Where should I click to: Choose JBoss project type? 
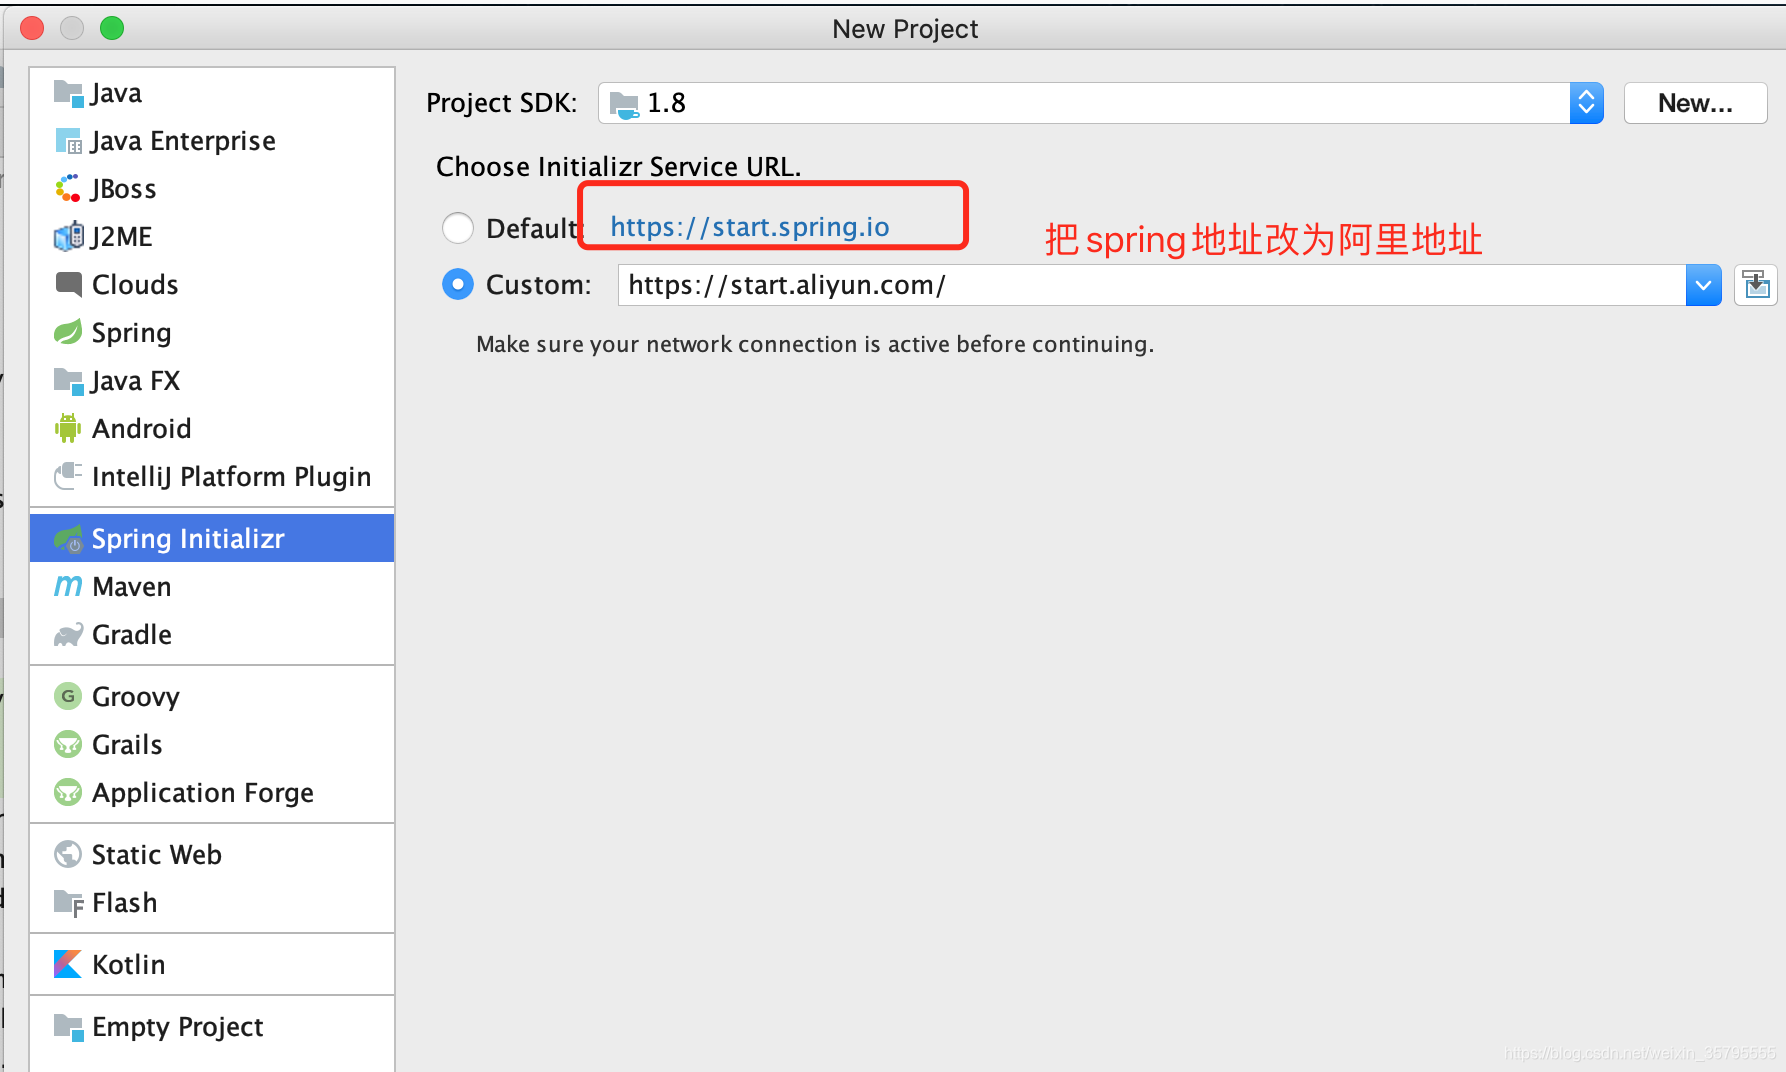[x=123, y=189]
